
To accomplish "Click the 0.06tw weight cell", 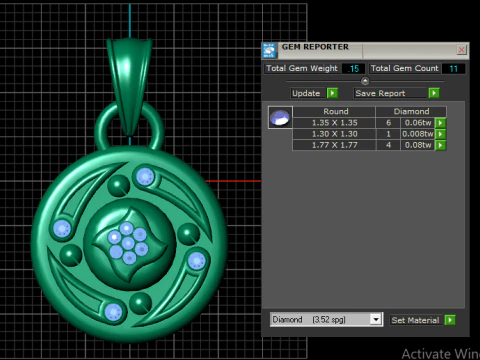I will click(x=418, y=123).
